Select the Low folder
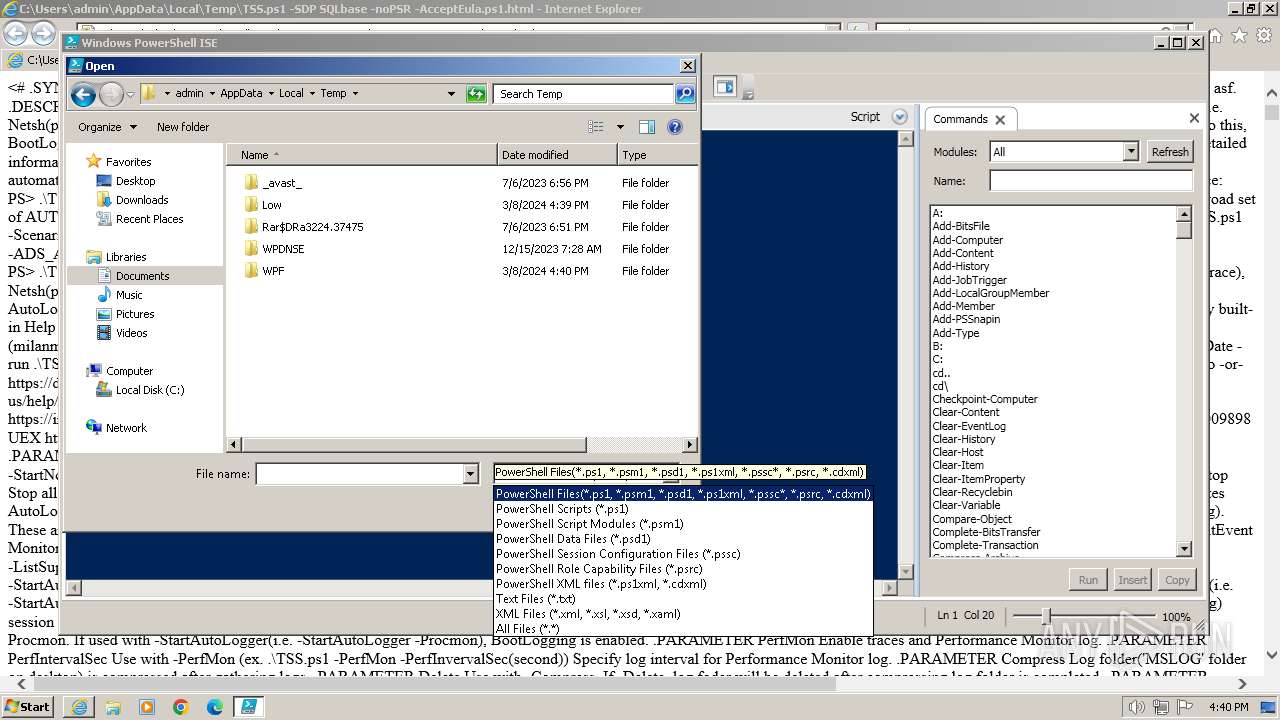 click(x=272, y=205)
